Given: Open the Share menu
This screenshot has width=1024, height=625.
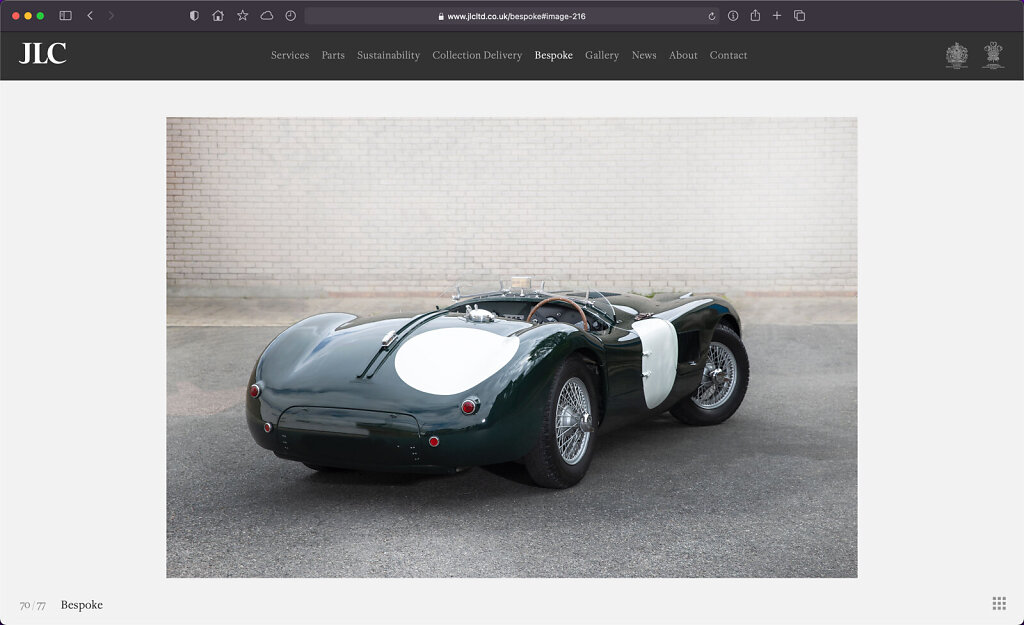Looking at the screenshot, I should pyautogui.click(x=755, y=16).
